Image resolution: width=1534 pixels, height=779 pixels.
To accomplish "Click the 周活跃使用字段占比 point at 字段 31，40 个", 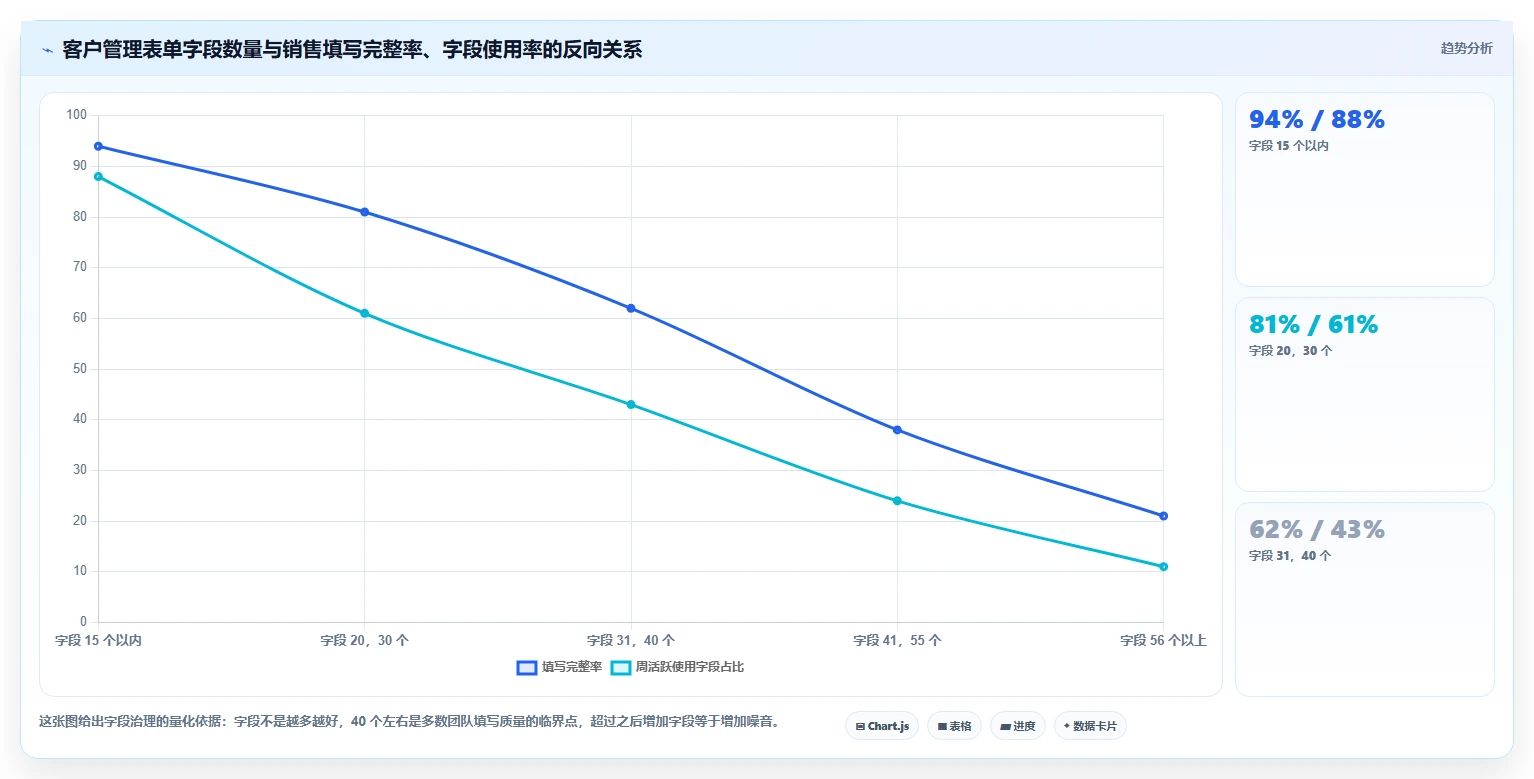I will [x=631, y=404].
